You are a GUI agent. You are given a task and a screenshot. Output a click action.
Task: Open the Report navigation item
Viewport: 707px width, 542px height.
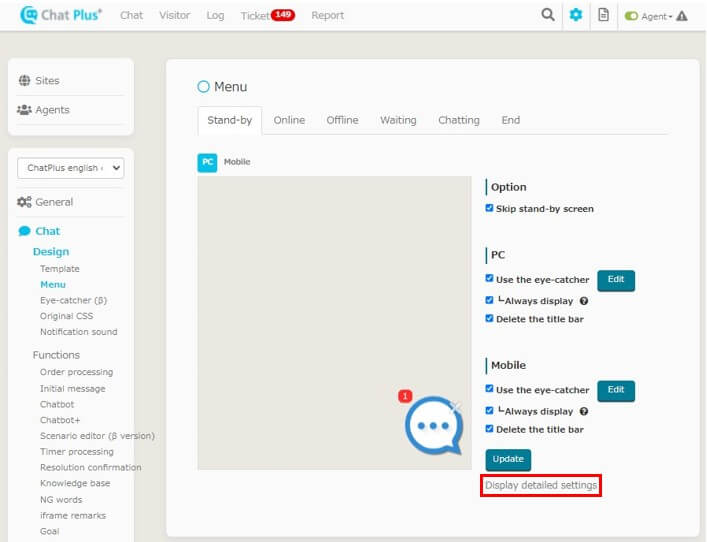pyautogui.click(x=327, y=15)
